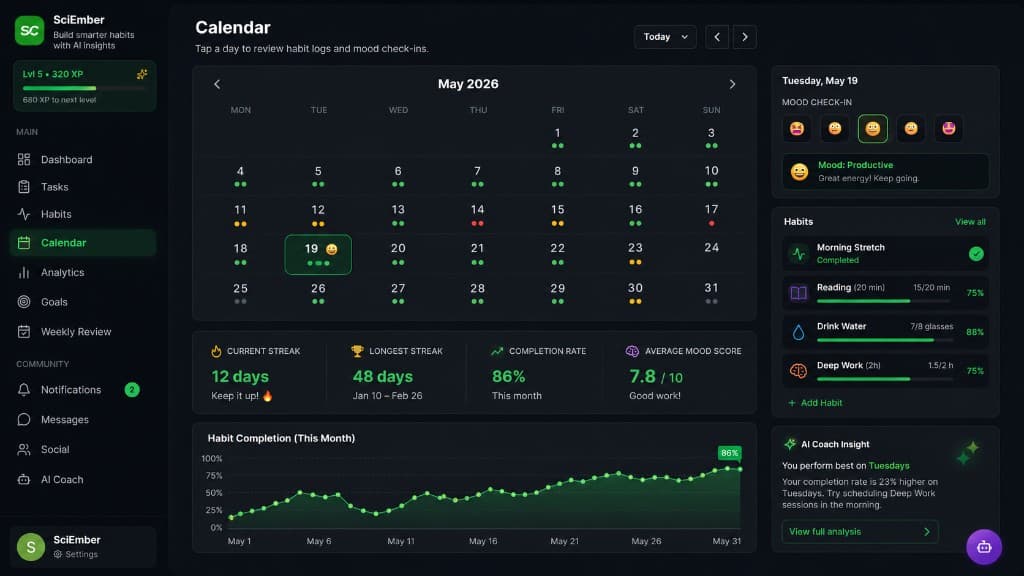1024x576 pixels.
Task: Click the Tuesdays link in insight
Action: 889,466
